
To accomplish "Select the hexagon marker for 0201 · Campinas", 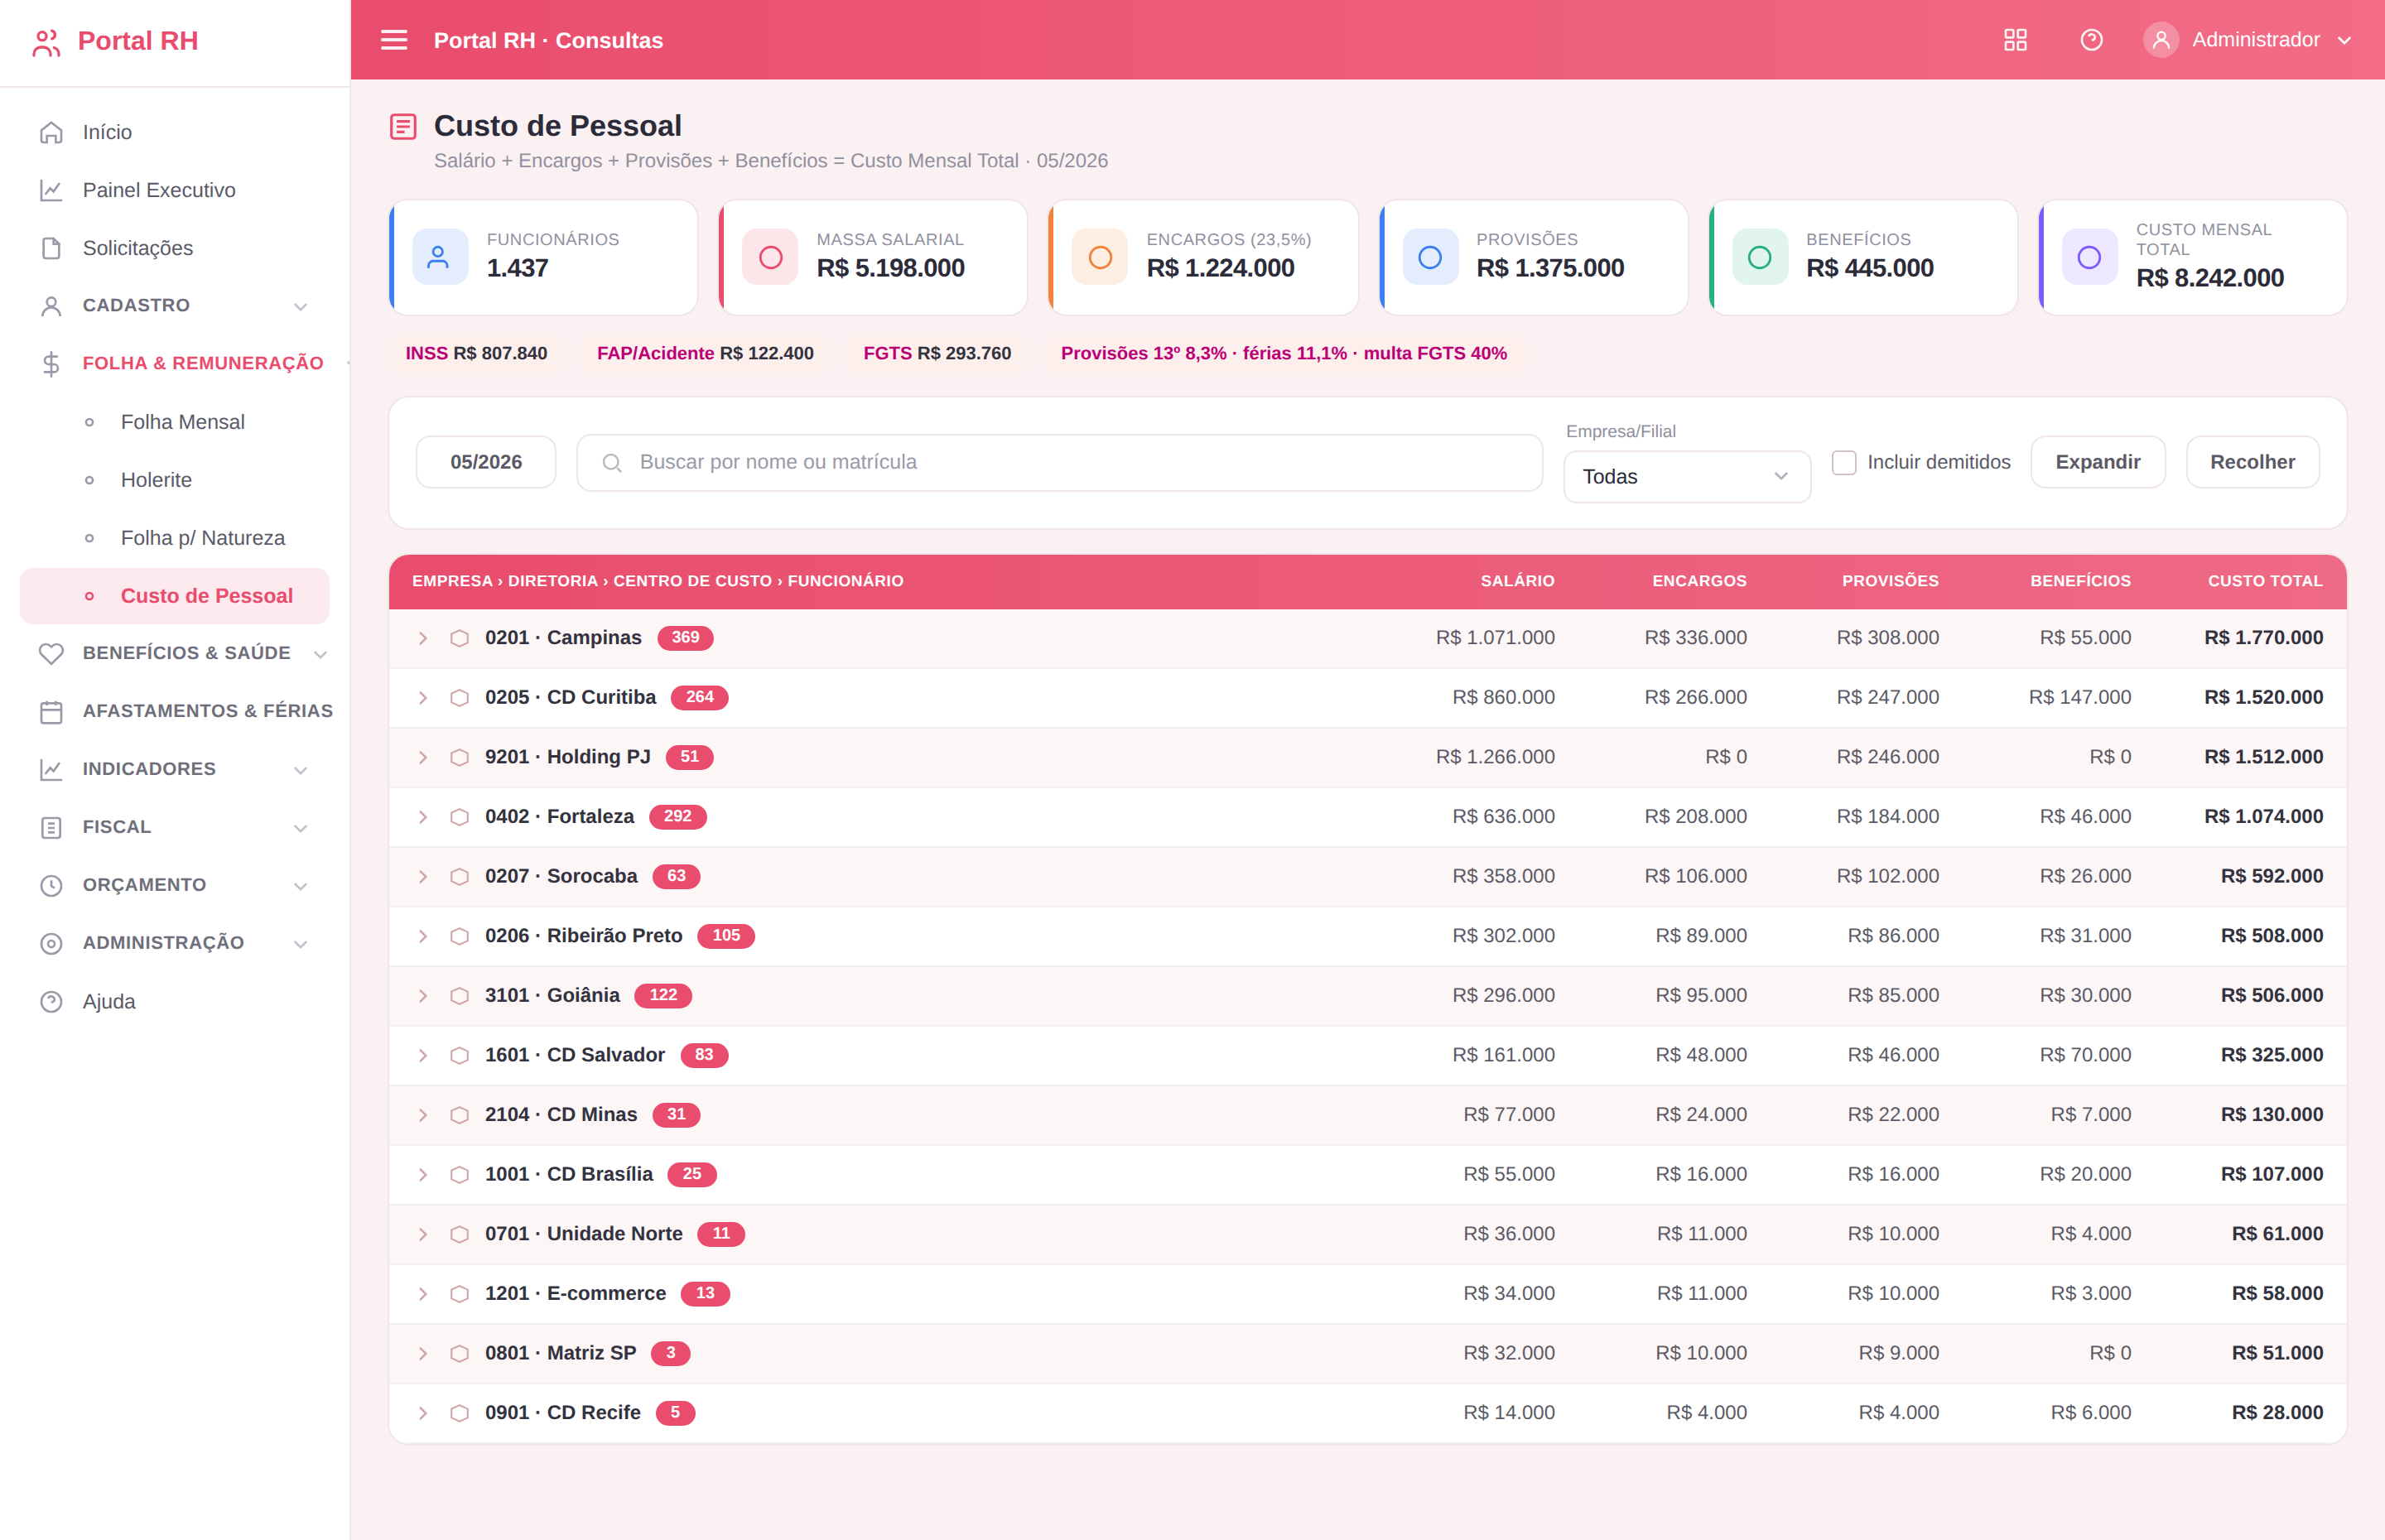I will [x=459, y=638].
